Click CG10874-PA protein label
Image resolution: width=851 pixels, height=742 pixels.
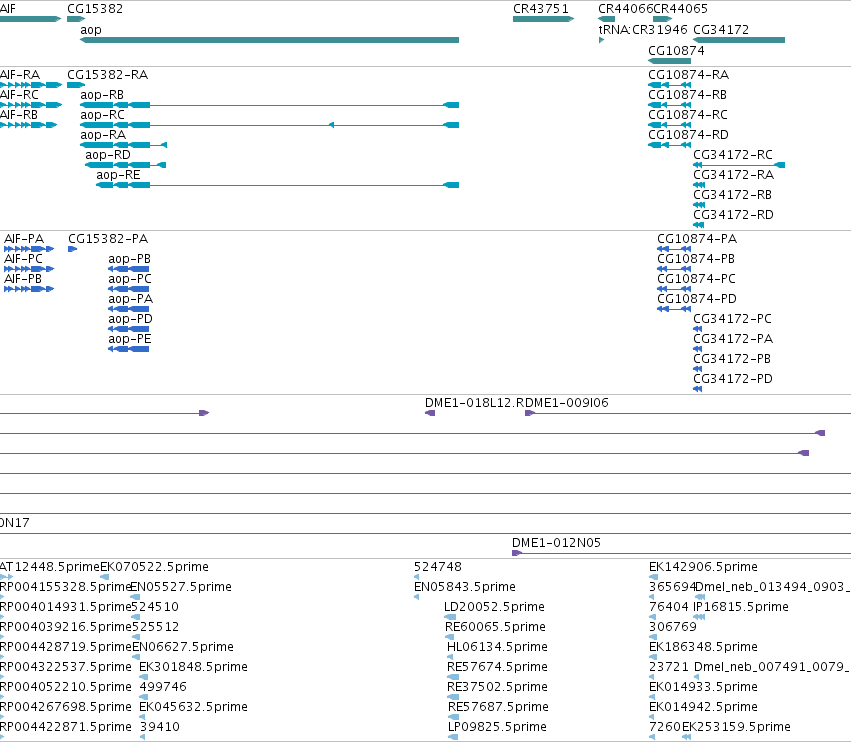point(697,239)
